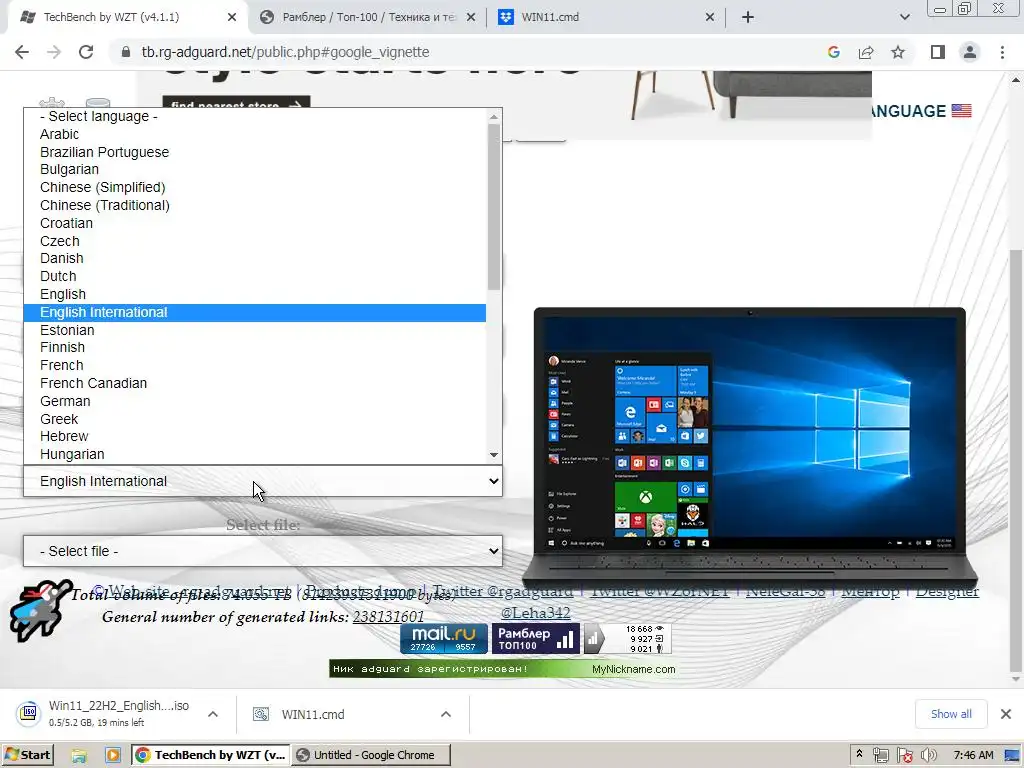The width and height of the screenshot is (1024, 768).
Task: Collapse the English International language dropdown
Action: tap(263, 481)
